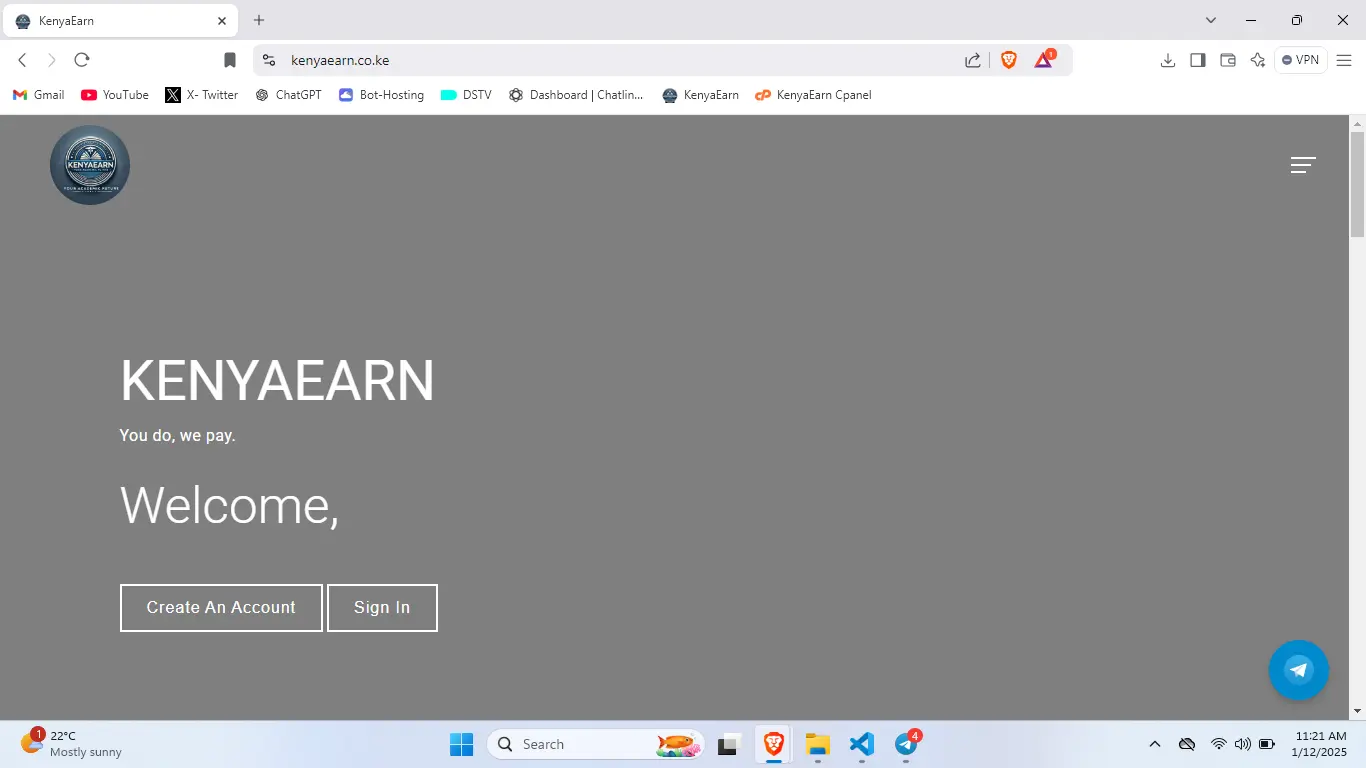Open Leo AI sparkle icon

click(x=1258, y=60)
